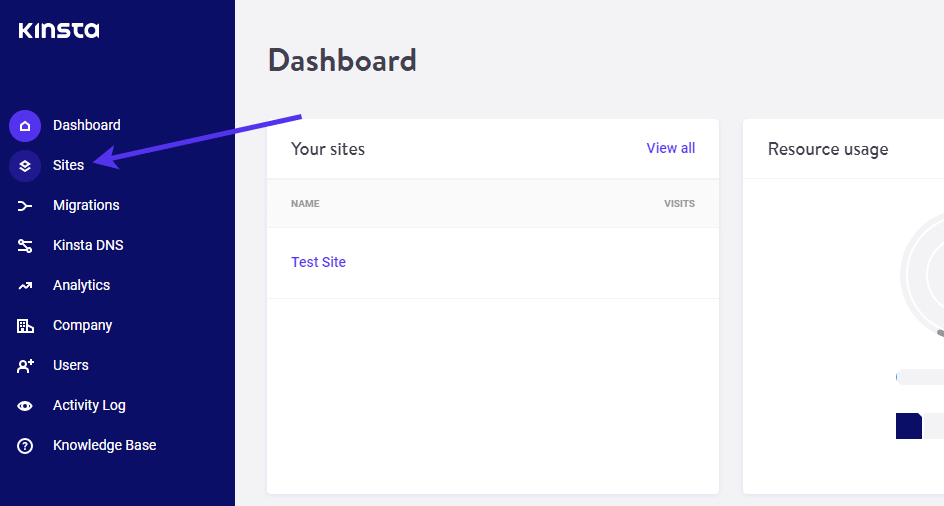The width and height of the screenshot is (944, 506).
Task: Click the Migrations arrow icon
Action: pyautogui.click(x=25, y=206)
